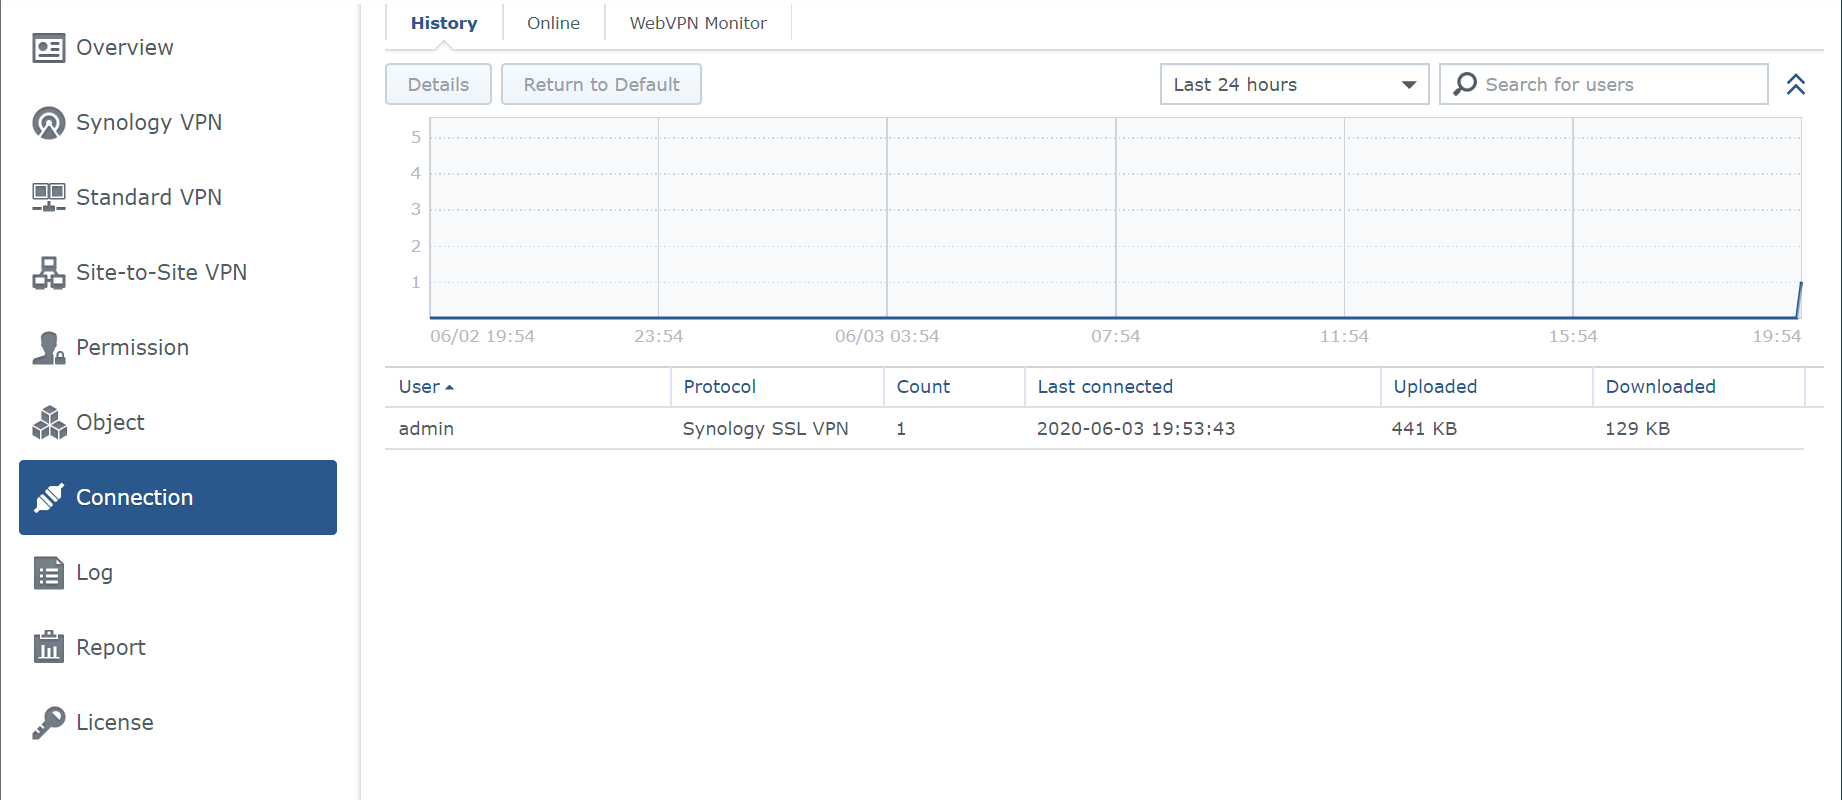This screenshot has height=800, width=1842.
Task: Click the Synology VPN icon
Action: pyautogui.click(x=48, y=123)
